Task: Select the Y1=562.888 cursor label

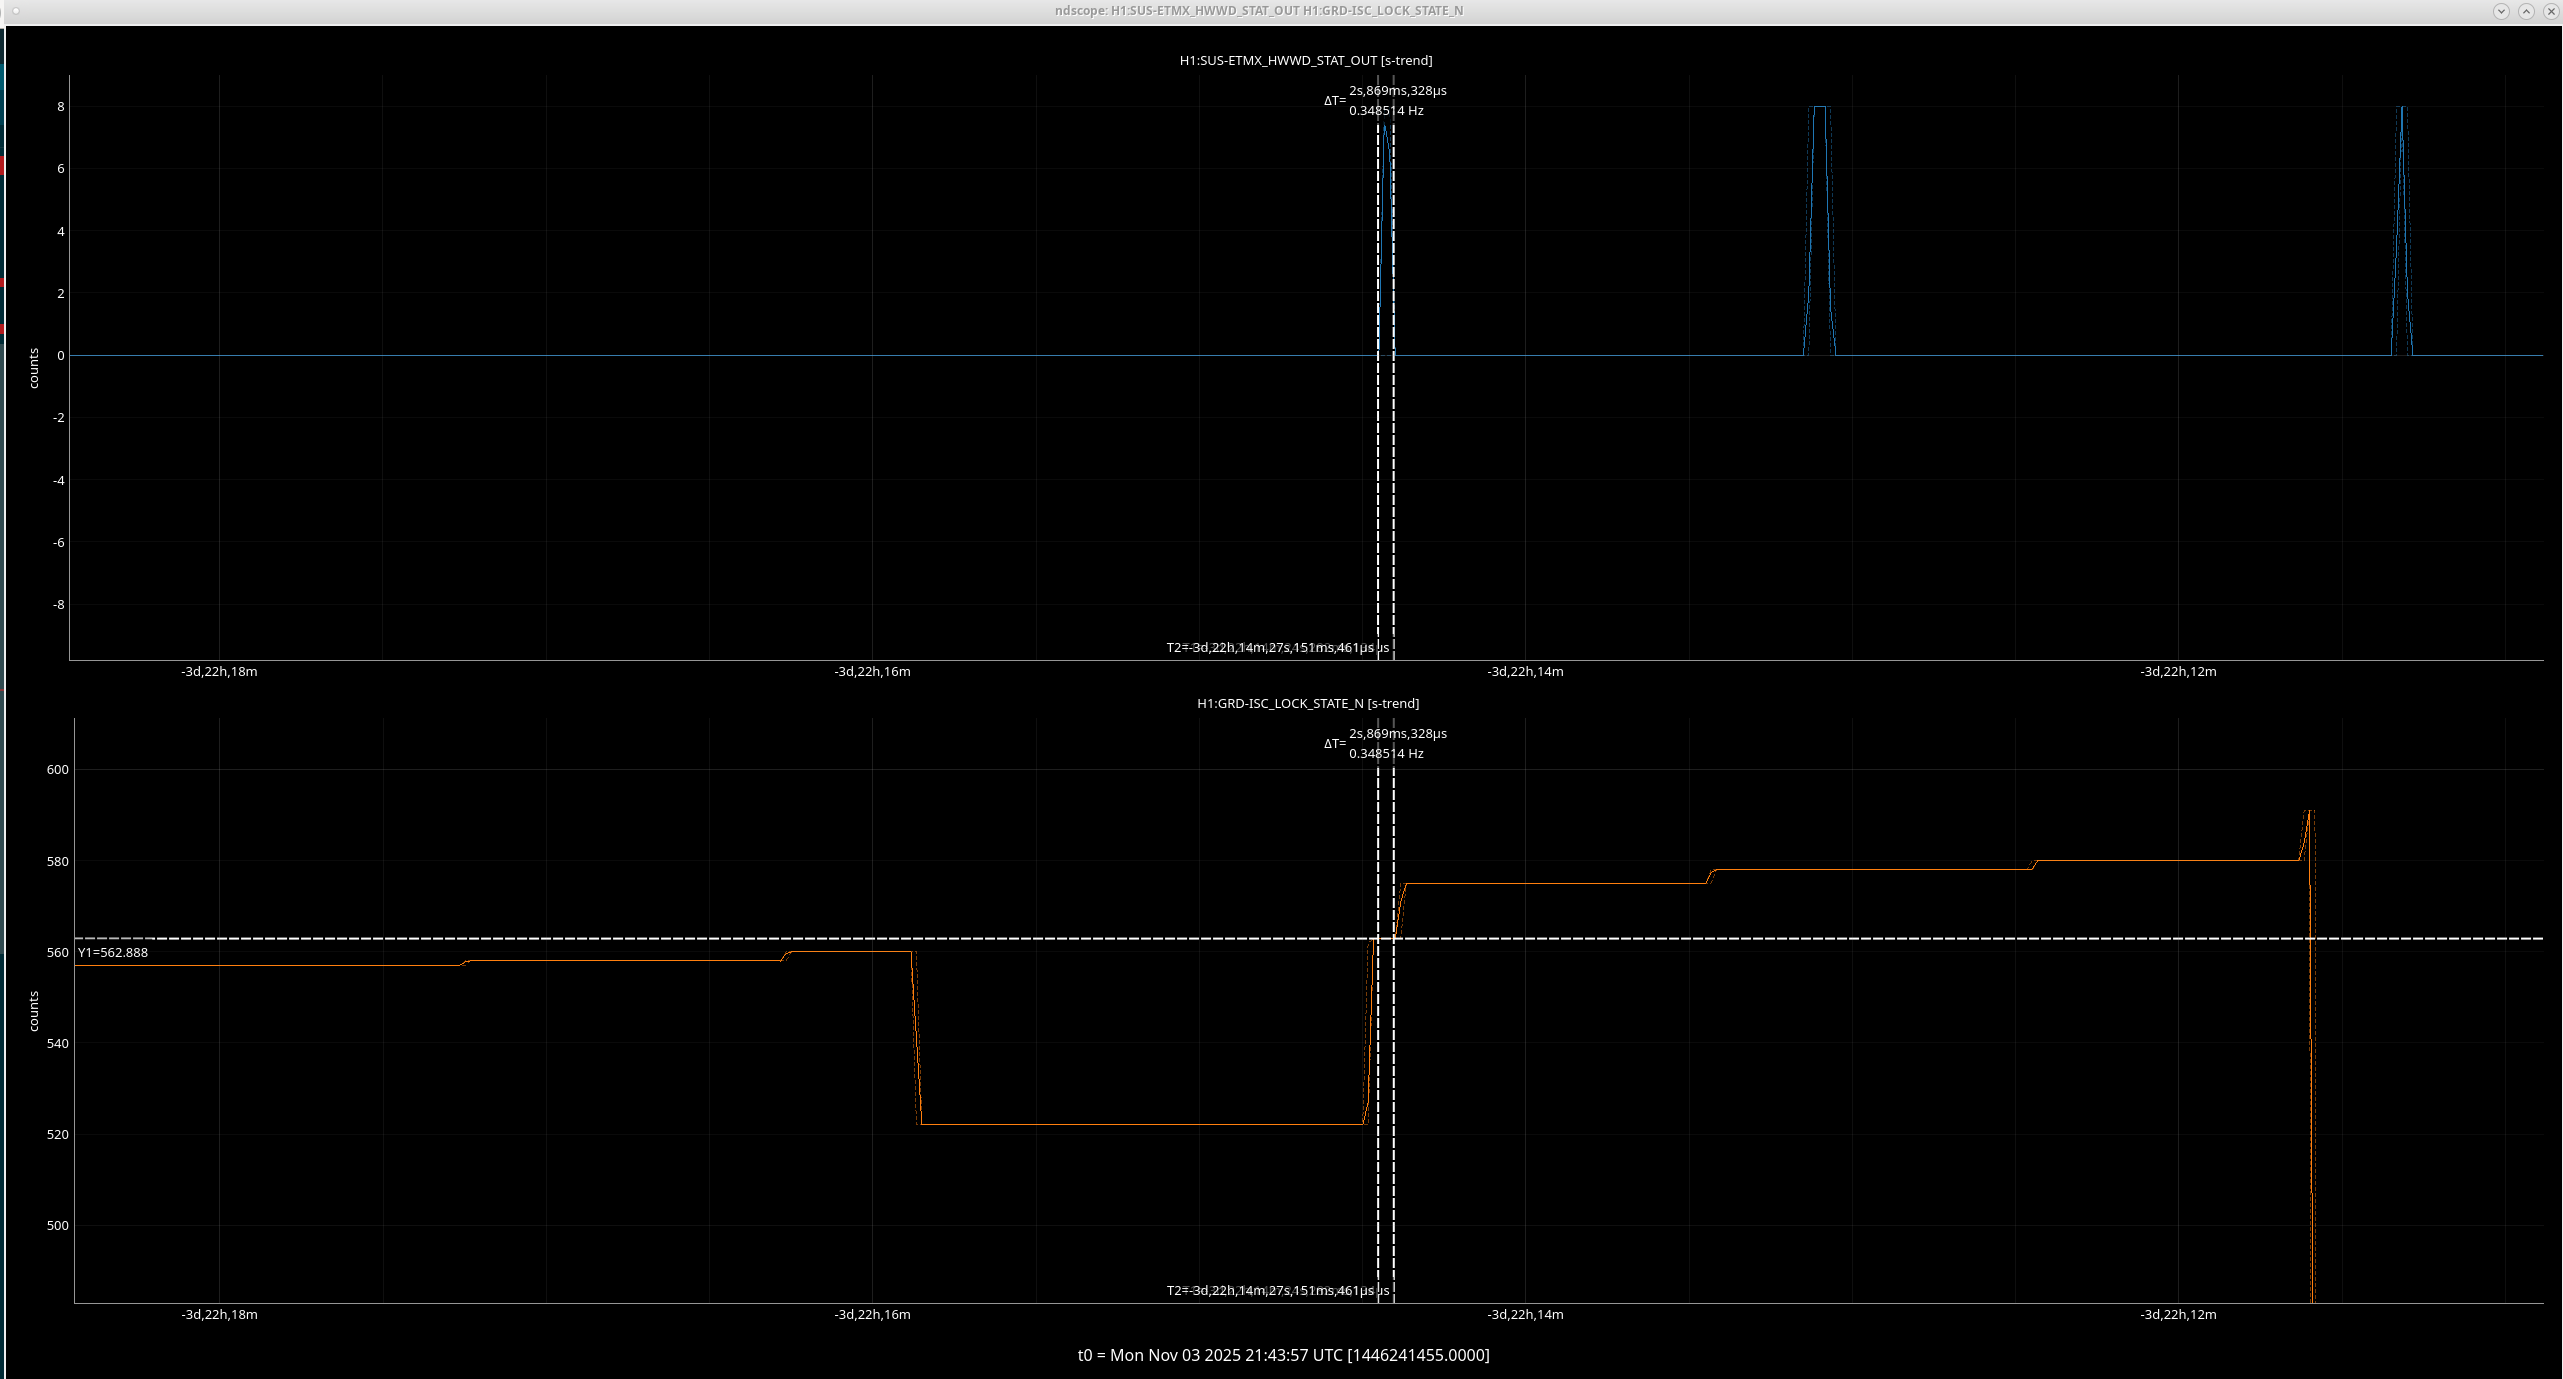Action: click(113, 953)
